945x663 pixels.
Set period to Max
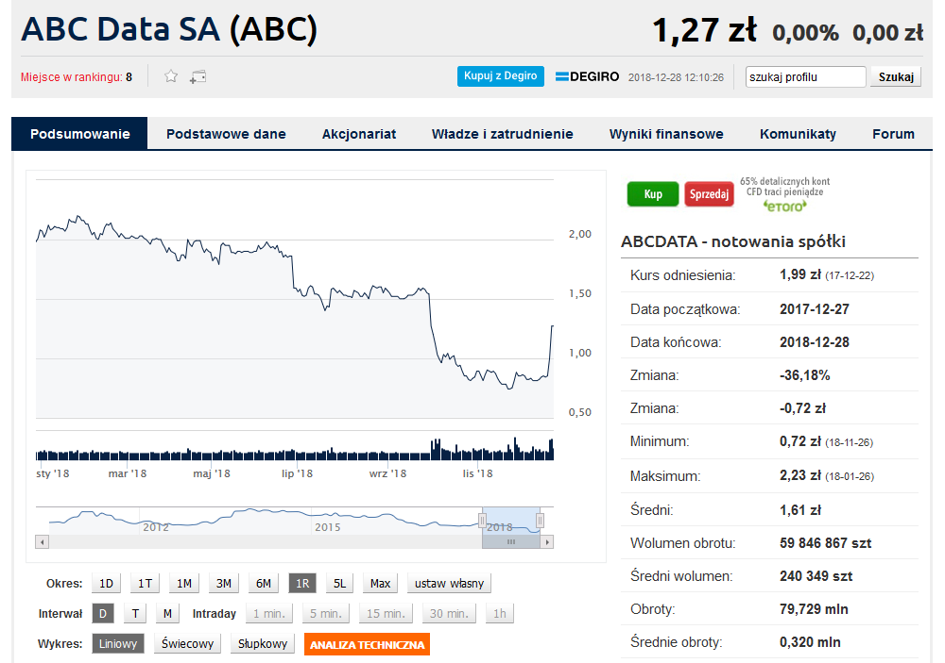point(380,583)
